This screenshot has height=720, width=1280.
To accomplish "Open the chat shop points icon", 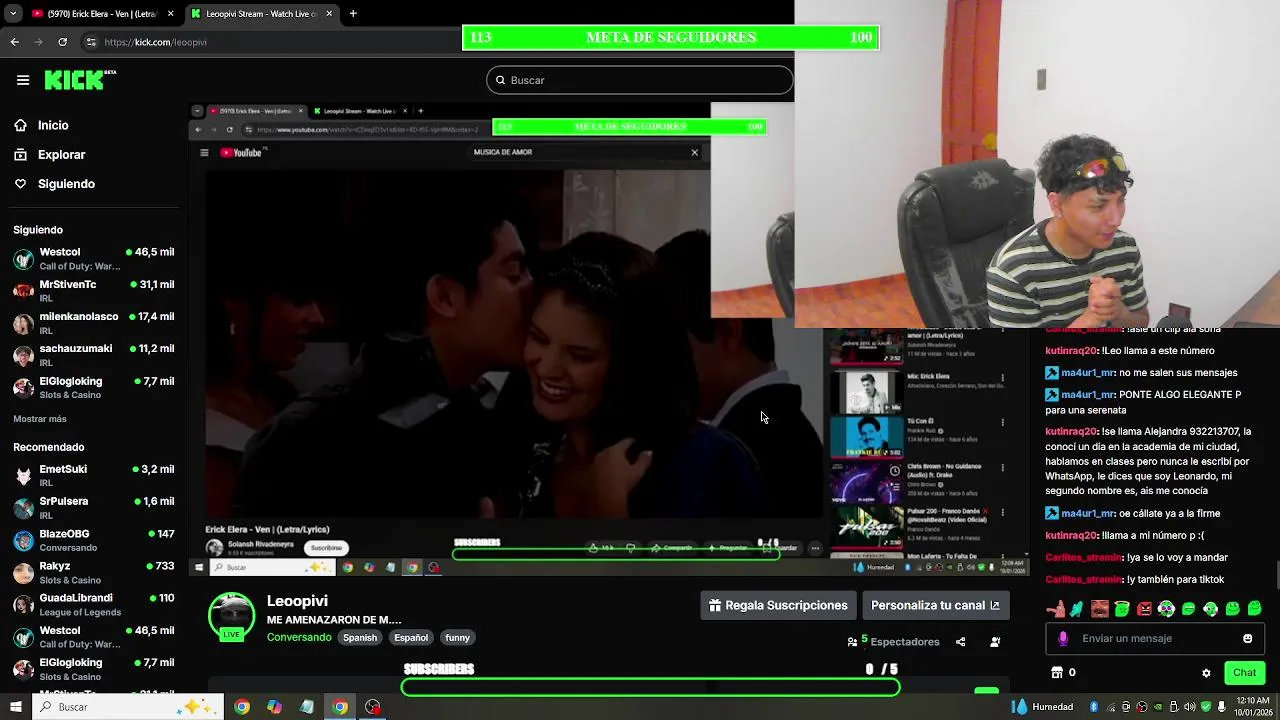I will pyautogui.click(x=1057, y=673).
